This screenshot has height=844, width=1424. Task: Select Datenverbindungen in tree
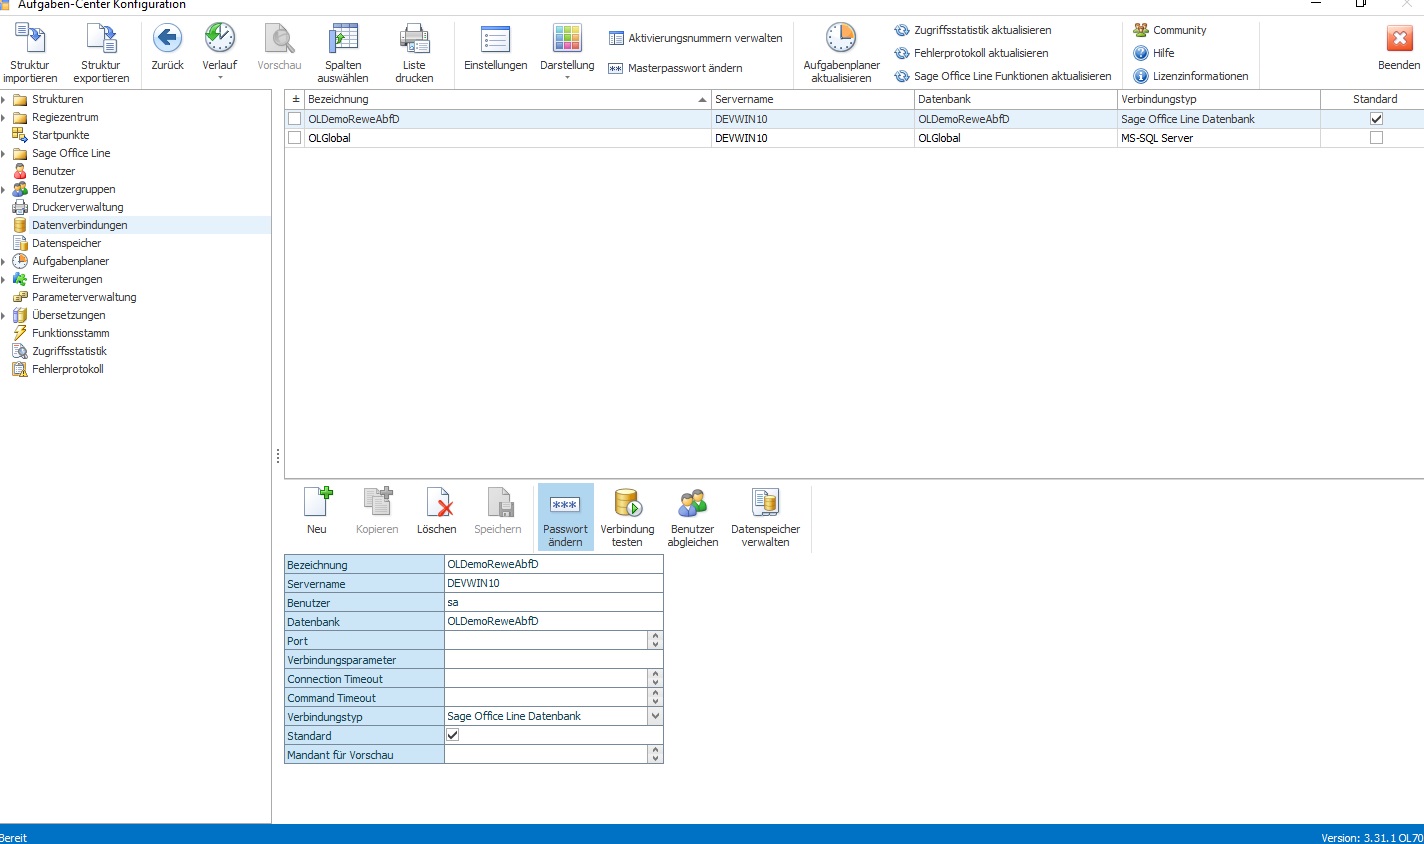80,225
